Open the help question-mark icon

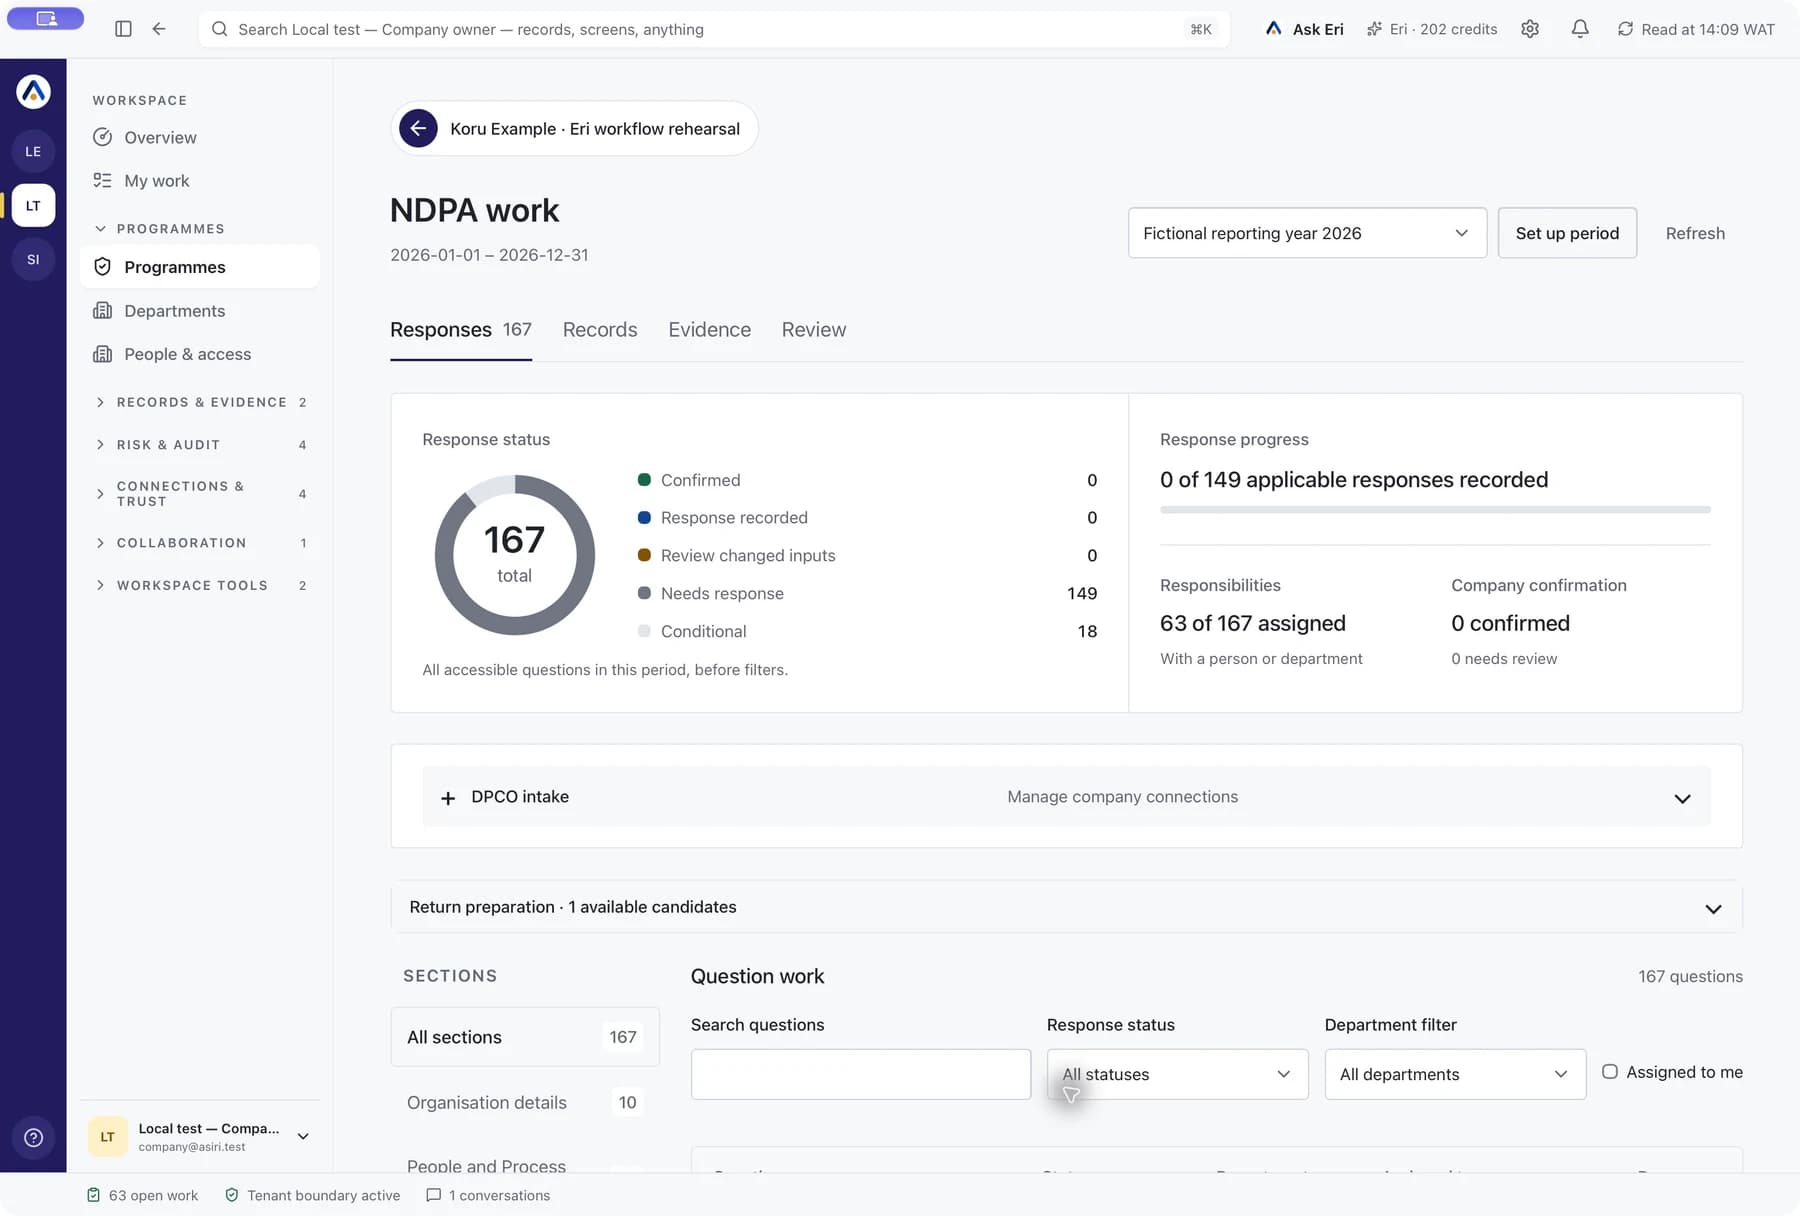tap(33, 1137)
